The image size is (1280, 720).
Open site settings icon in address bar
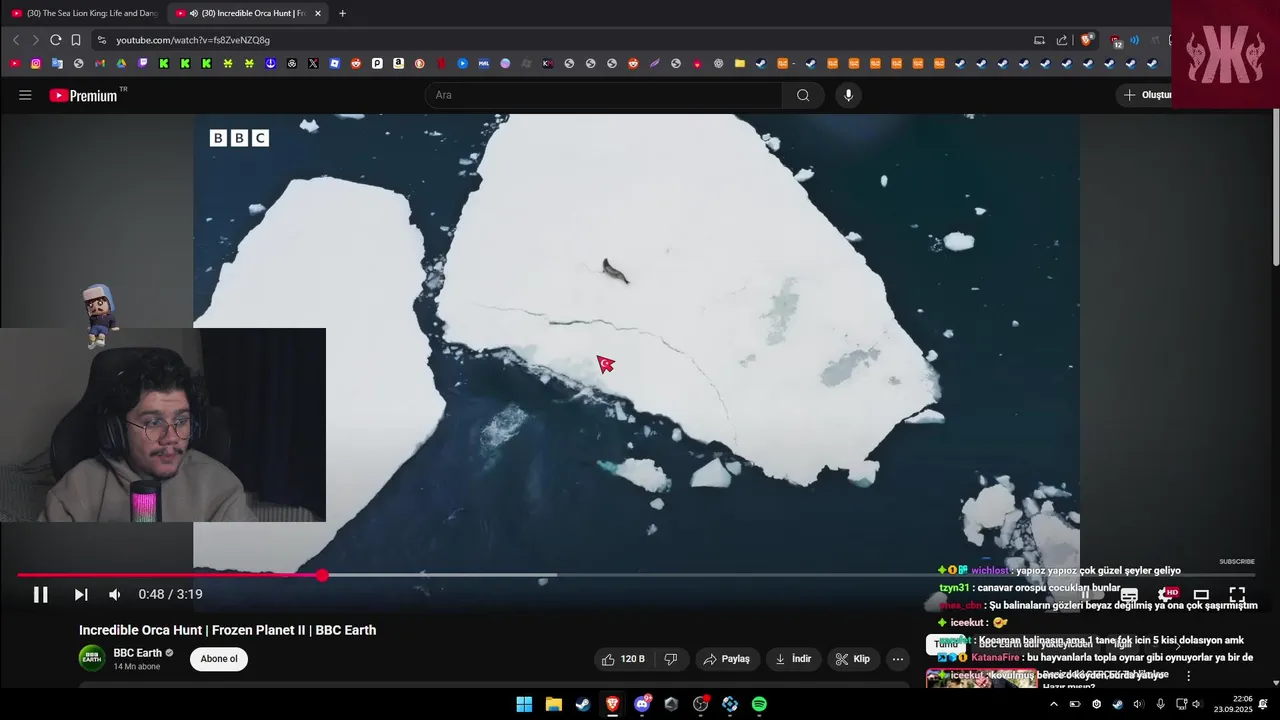tap(101, 40)
